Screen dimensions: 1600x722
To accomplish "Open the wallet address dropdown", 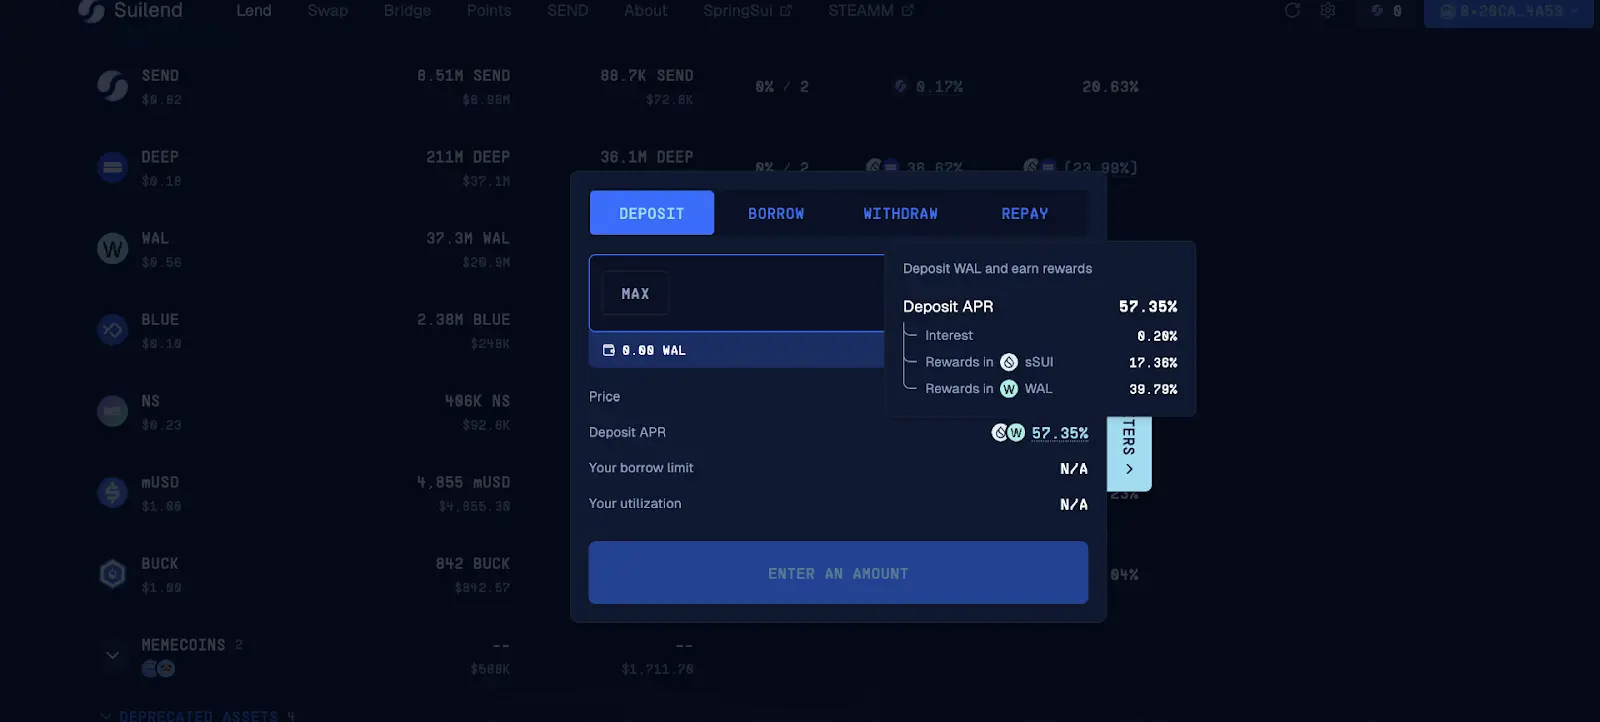I will tap(1508, 12).
